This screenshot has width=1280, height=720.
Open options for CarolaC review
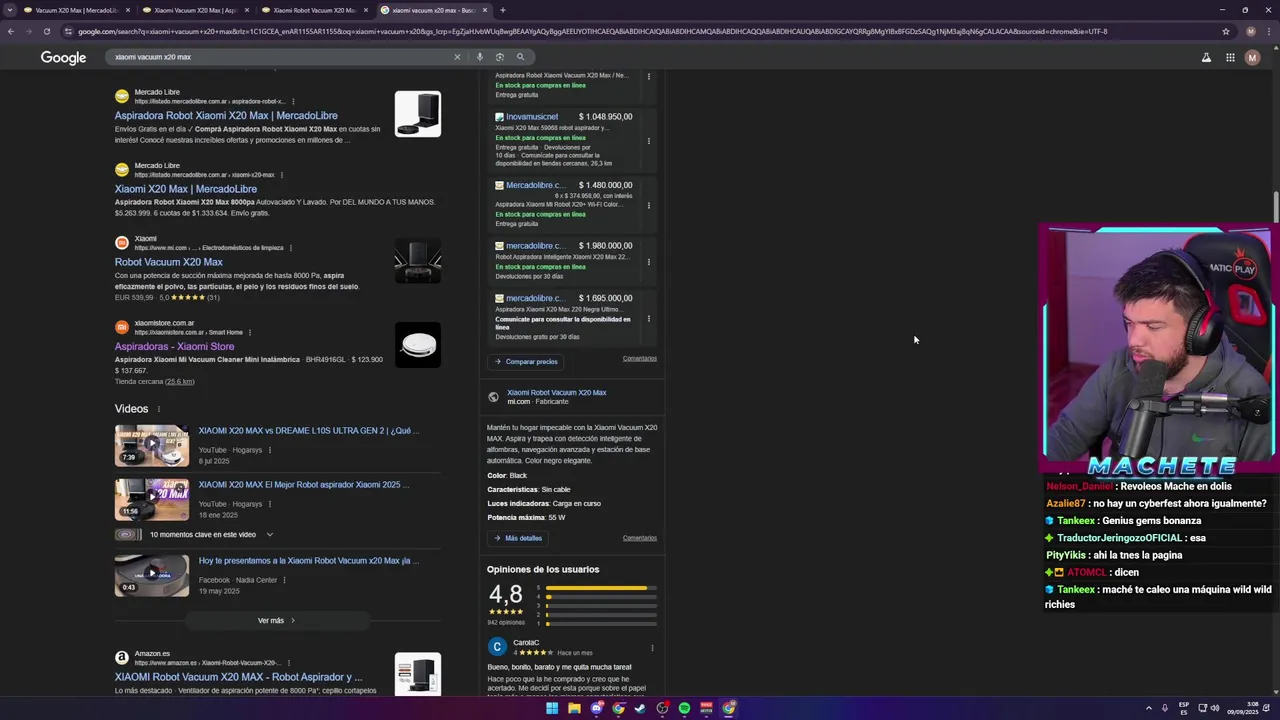coord(652,648)
